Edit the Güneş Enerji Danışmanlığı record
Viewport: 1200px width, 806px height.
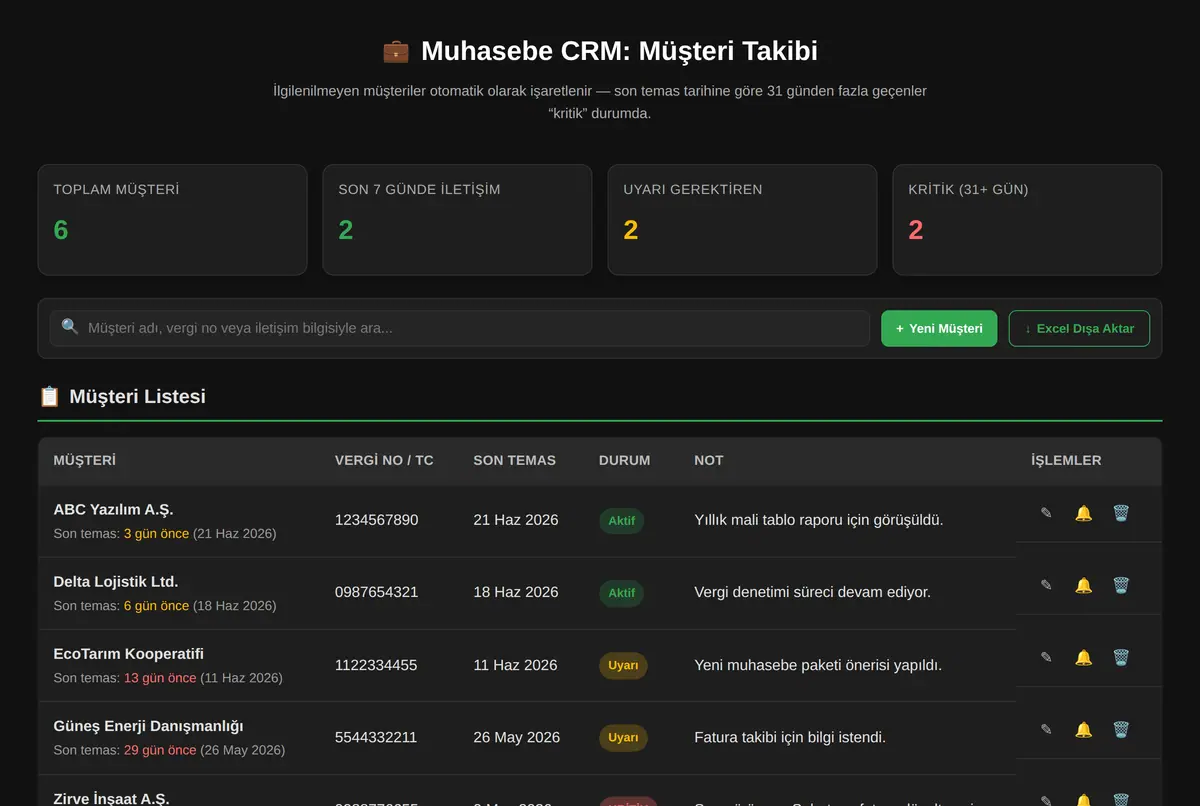pyautogui.click(x=1046, y=730)
